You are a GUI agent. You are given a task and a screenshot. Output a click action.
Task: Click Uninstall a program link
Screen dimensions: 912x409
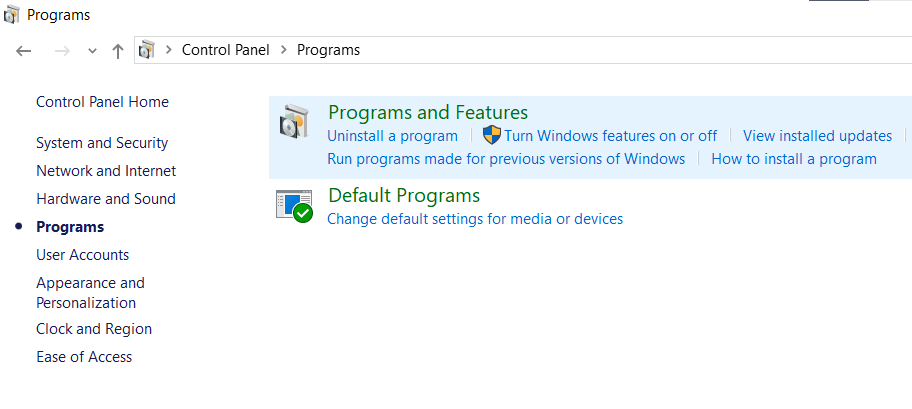(x=393, y=136)
